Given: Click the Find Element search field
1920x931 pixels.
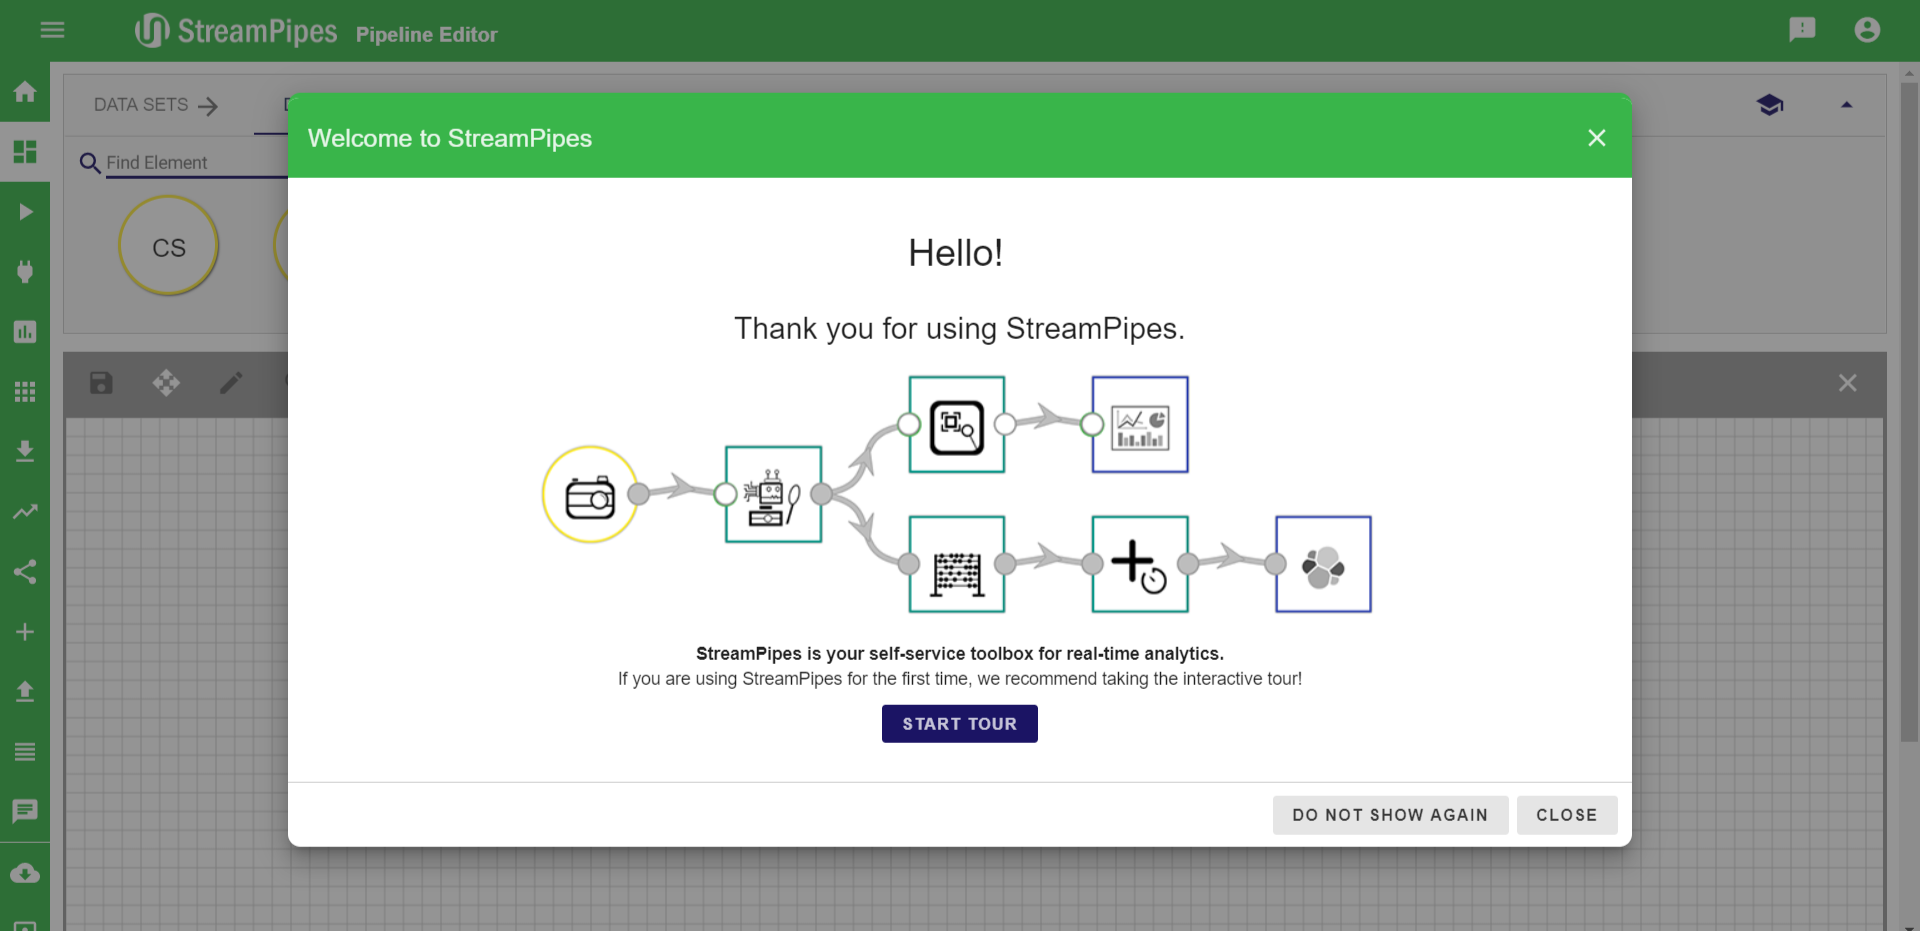Looking at the screenshot, I should click(195, 163).
